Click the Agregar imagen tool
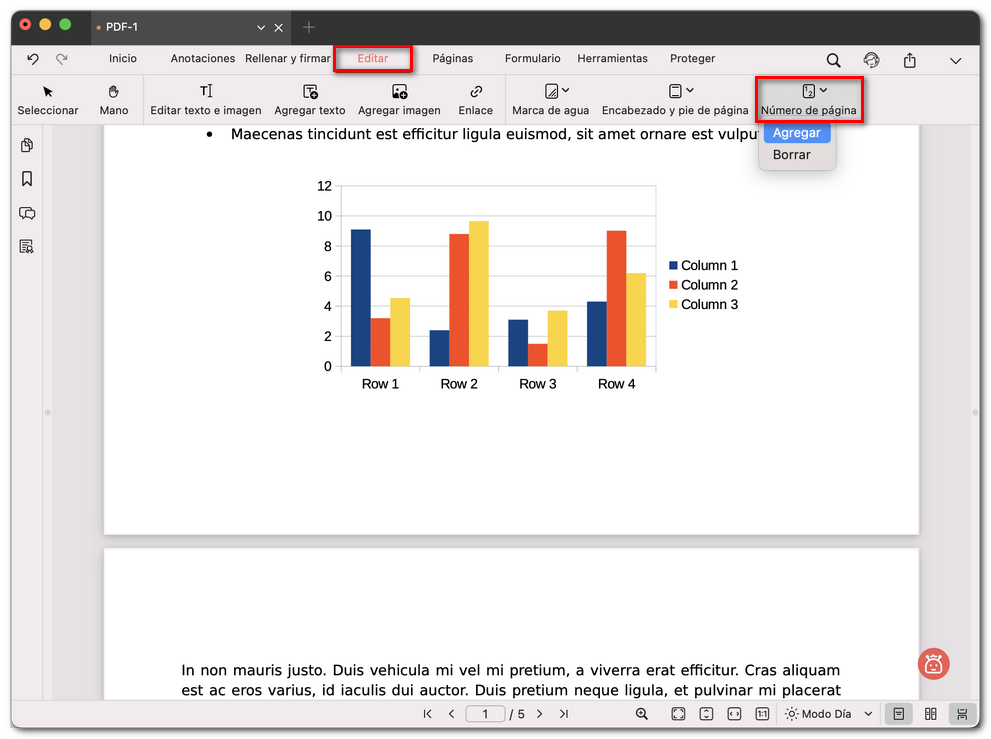 tap(399, 100)
